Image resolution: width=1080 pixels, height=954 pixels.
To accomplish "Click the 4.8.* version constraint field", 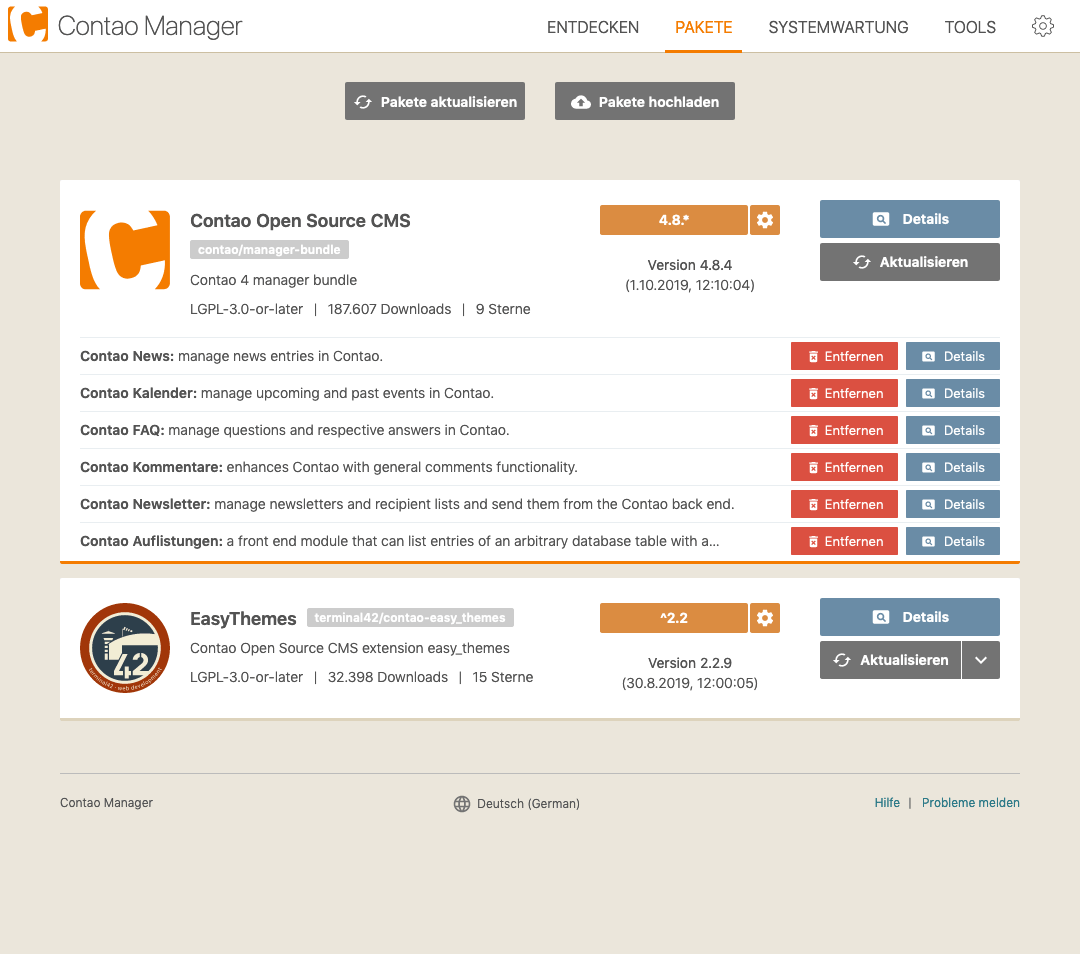I will pyautogui.click(x=674, y=220).
